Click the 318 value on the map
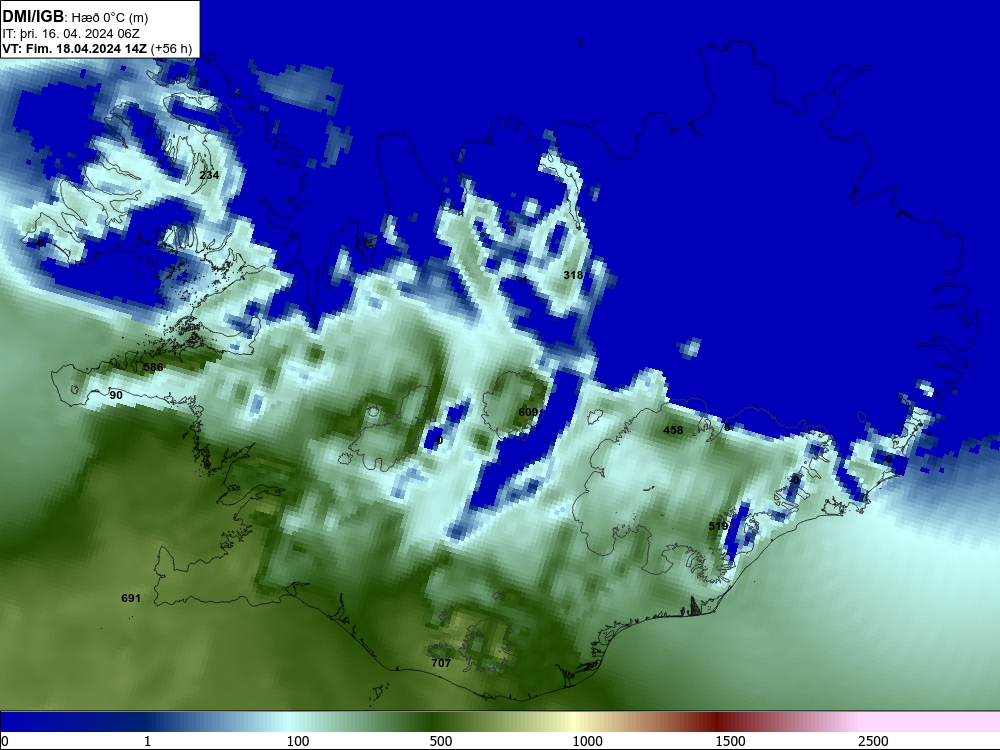The width and height of the screenshot is (1000, 750). (x=573, y=275)
